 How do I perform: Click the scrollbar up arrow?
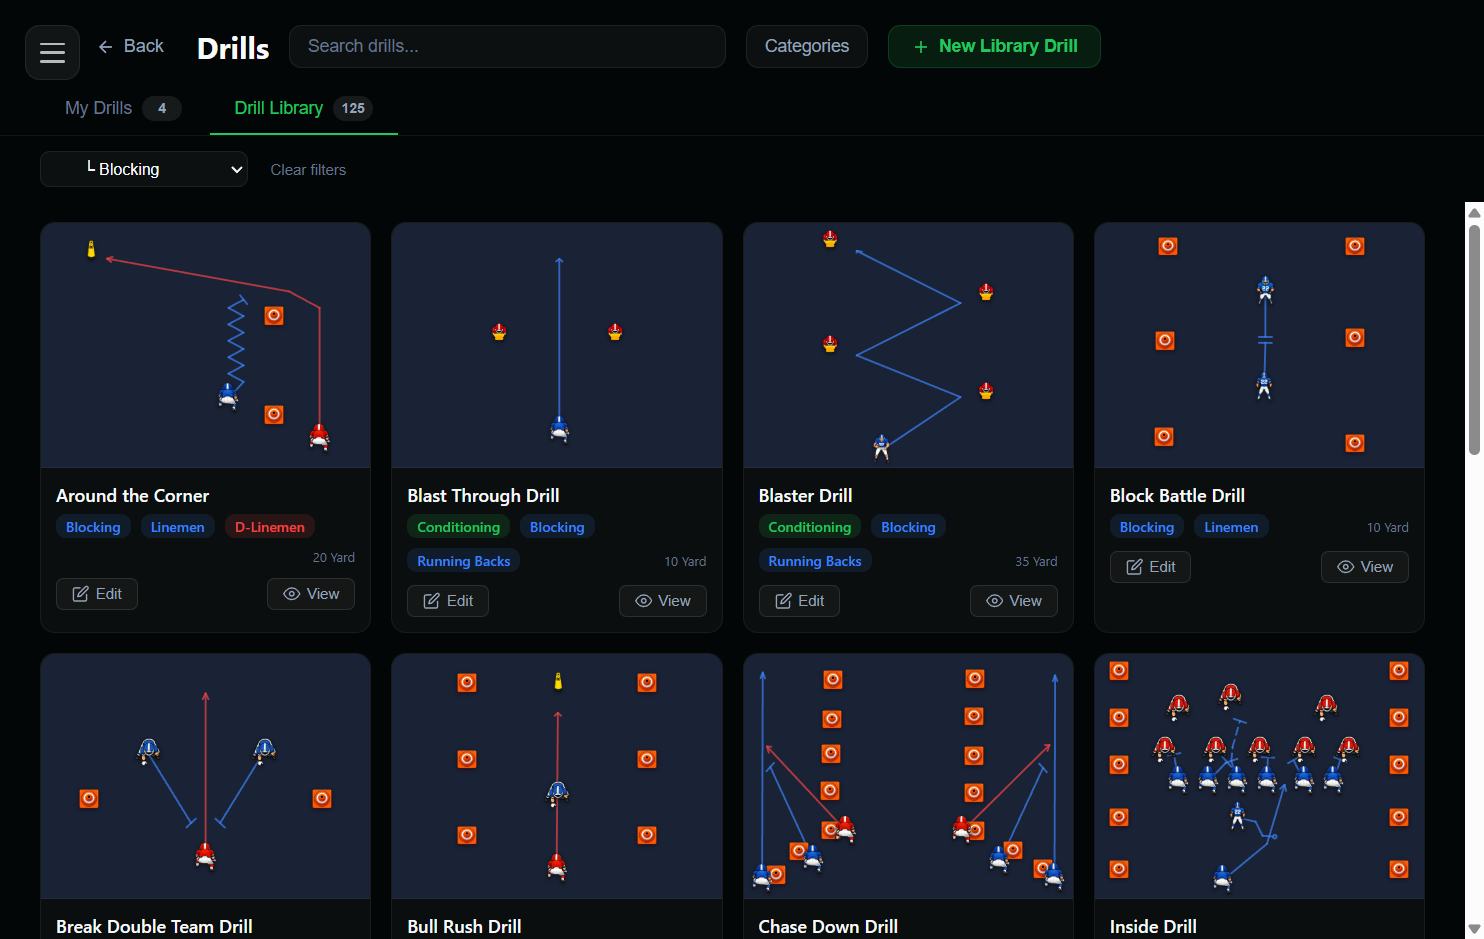point(1474,211)
